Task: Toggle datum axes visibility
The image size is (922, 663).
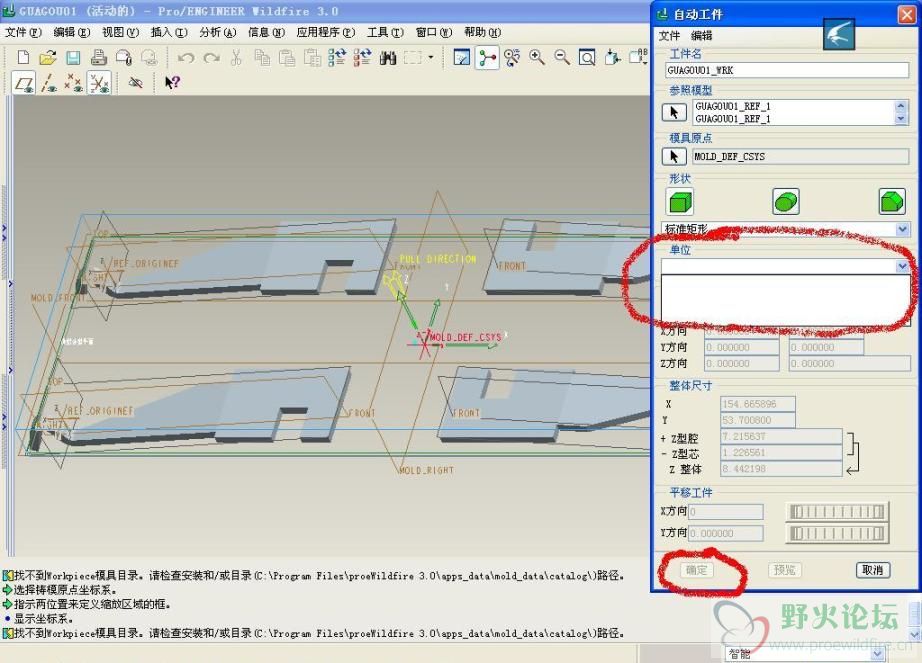Action: click(49, 83)
